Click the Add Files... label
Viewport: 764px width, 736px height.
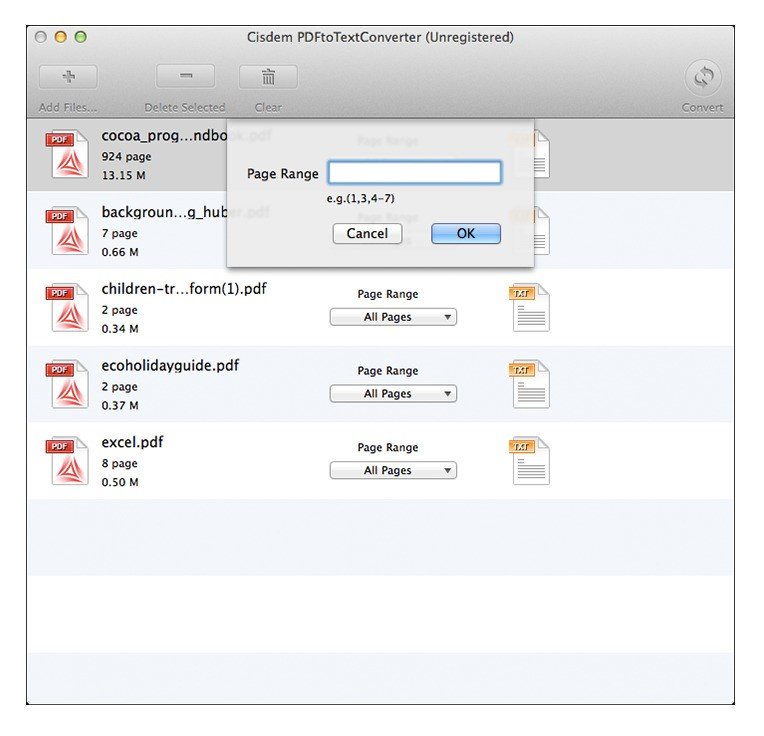[x=68, y=108]
